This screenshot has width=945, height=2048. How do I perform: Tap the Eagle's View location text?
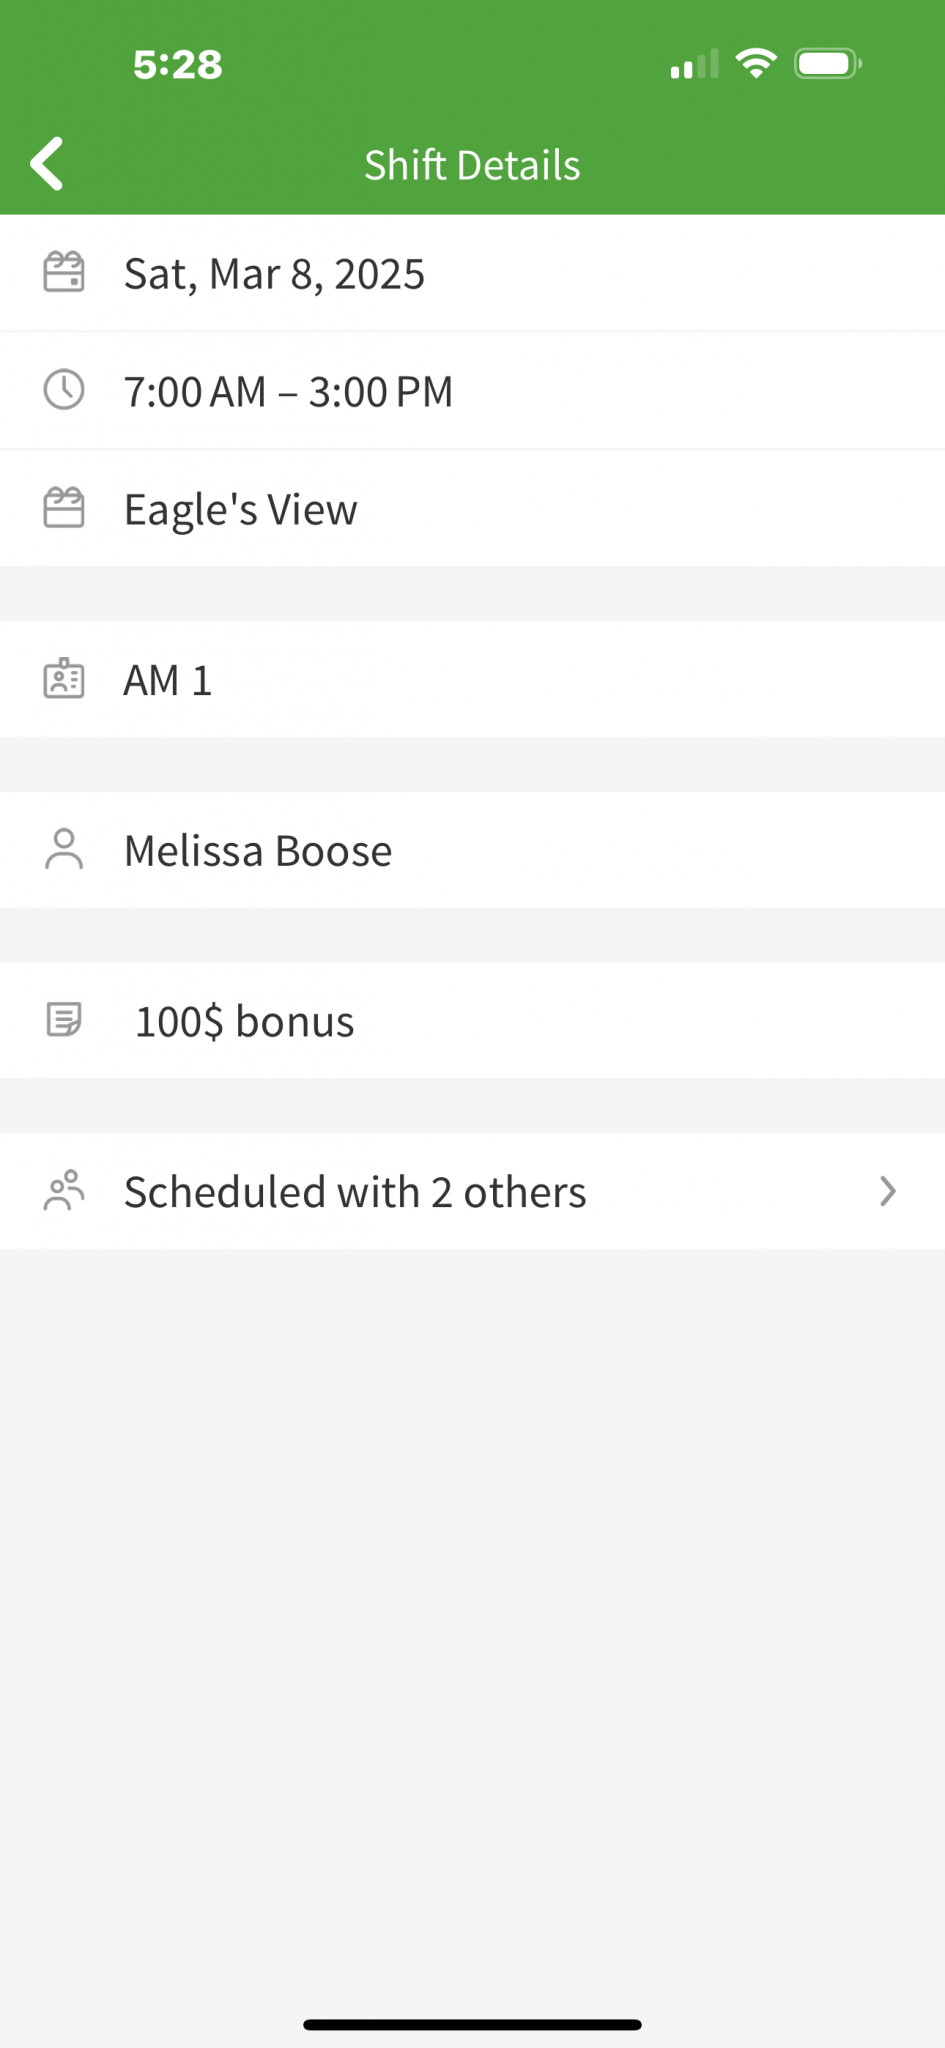pos(240,510)
